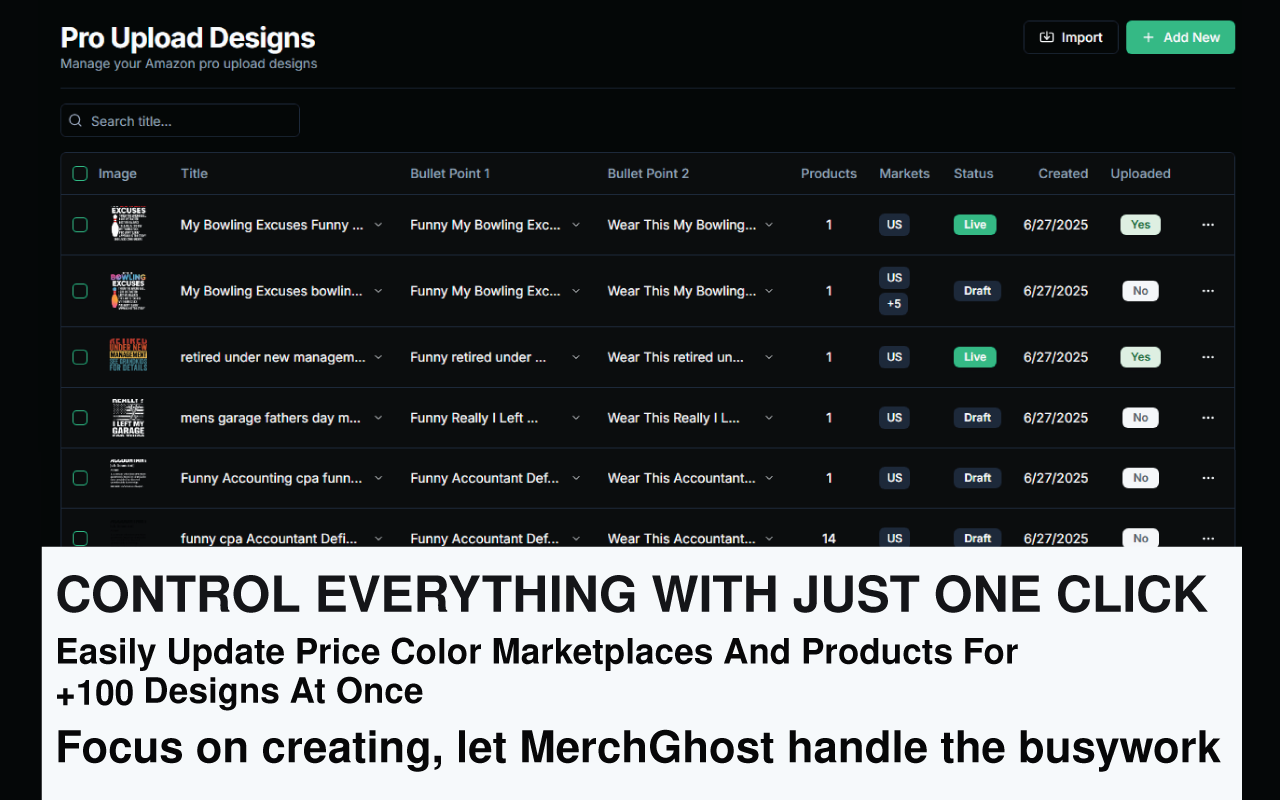Click the download icon on Import button
This screenshot has width=1280, height=800.
tap(1046, 37)
